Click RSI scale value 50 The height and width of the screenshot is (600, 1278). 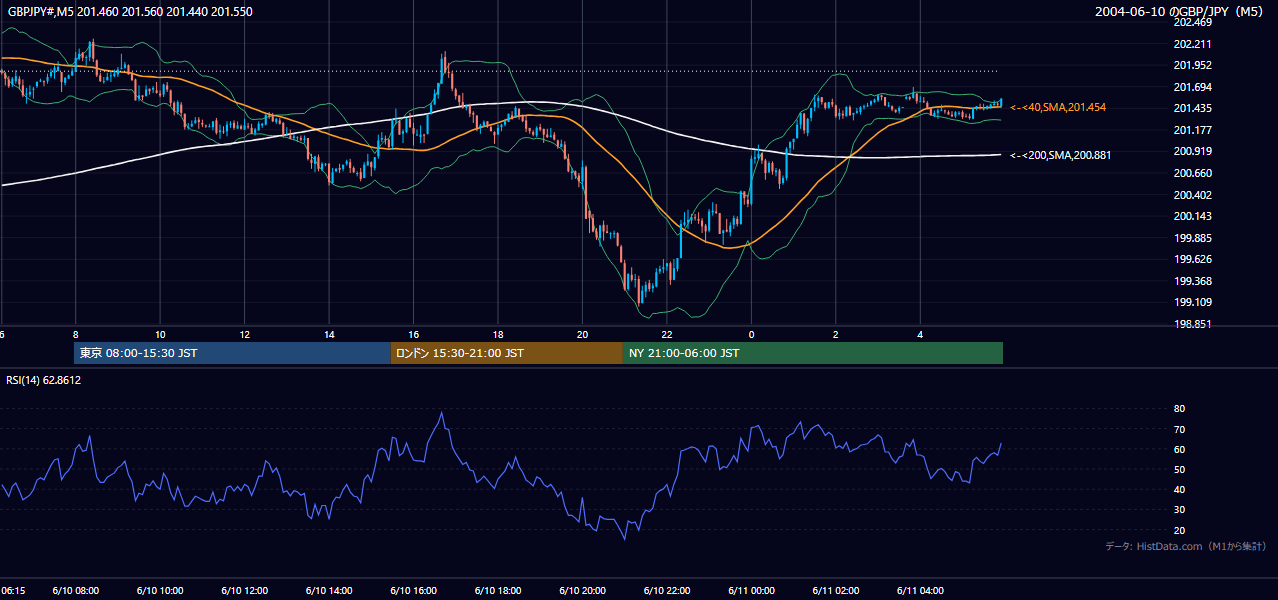pyautogui.click(x=1179, y=469)
